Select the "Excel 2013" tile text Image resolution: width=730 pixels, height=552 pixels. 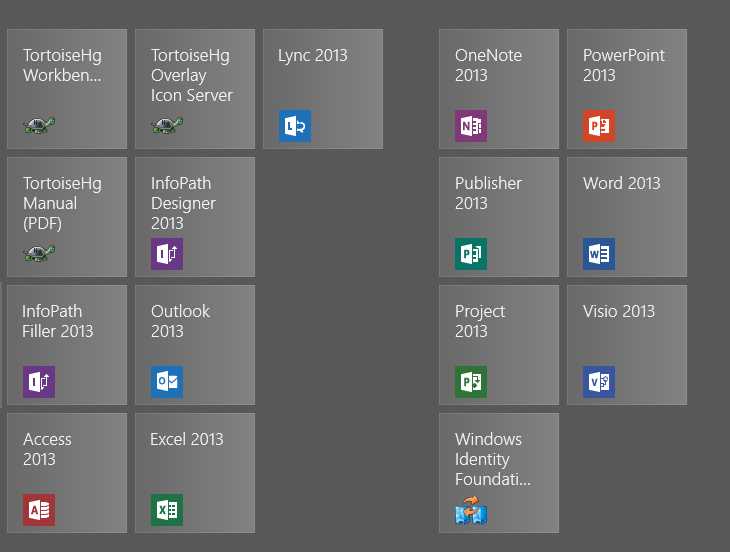point(187,439)
